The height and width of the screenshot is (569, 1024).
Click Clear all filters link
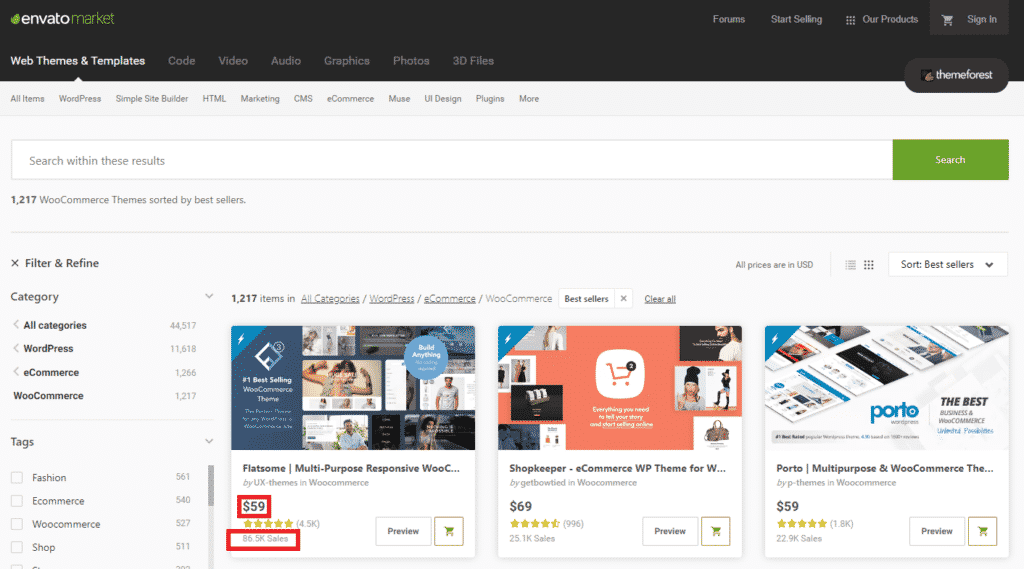(660, 299)
